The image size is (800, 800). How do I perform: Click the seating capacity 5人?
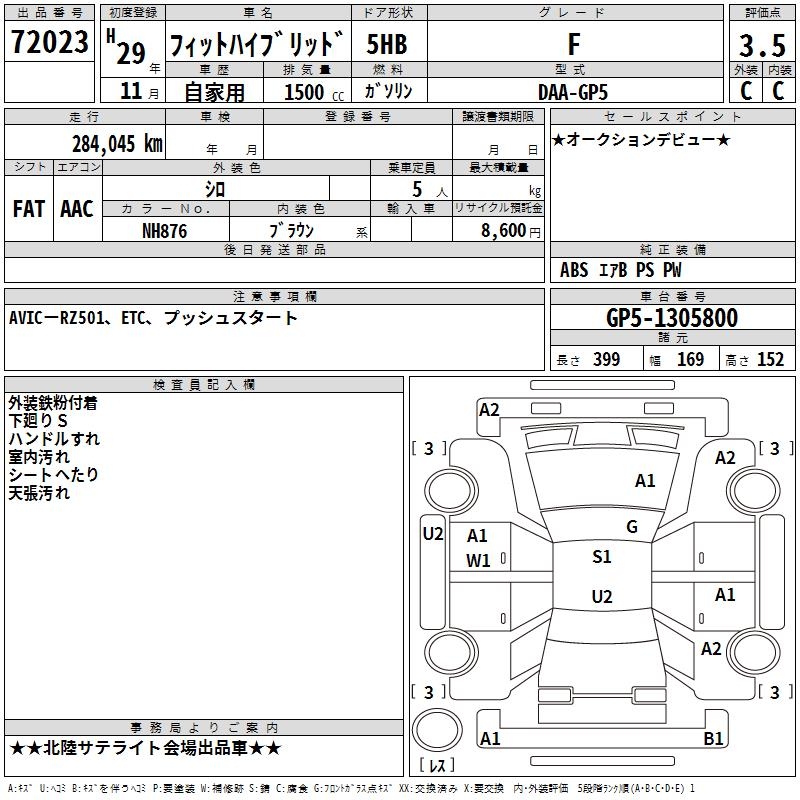coord(430,190)
